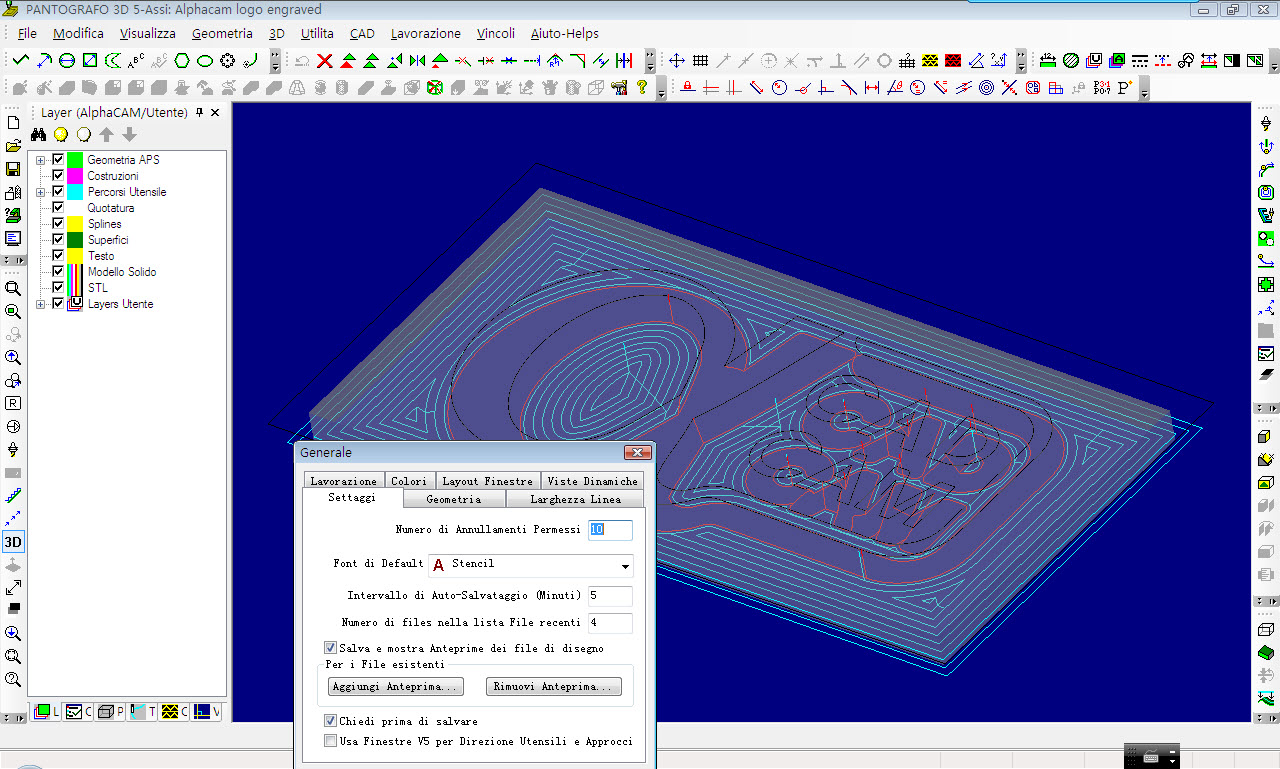
Task: Open overflow arrow beside geometry toolbar
Action: pos(275,61)
